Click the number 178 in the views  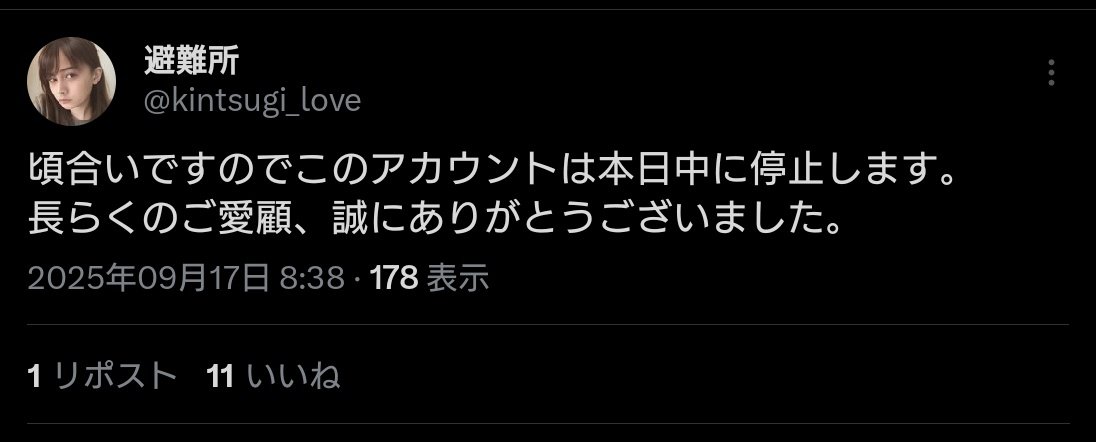pyautogui.click(x=394, y=279)
